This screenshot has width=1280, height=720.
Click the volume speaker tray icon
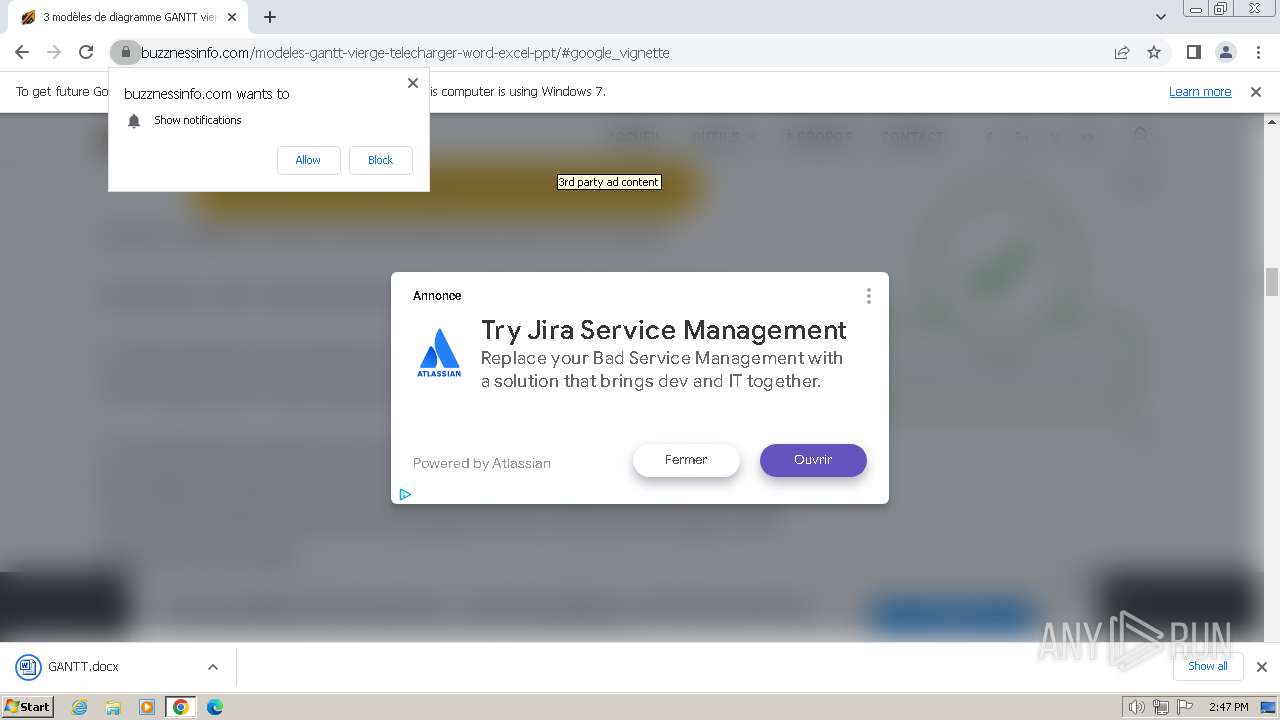(x=1137, y=707)
